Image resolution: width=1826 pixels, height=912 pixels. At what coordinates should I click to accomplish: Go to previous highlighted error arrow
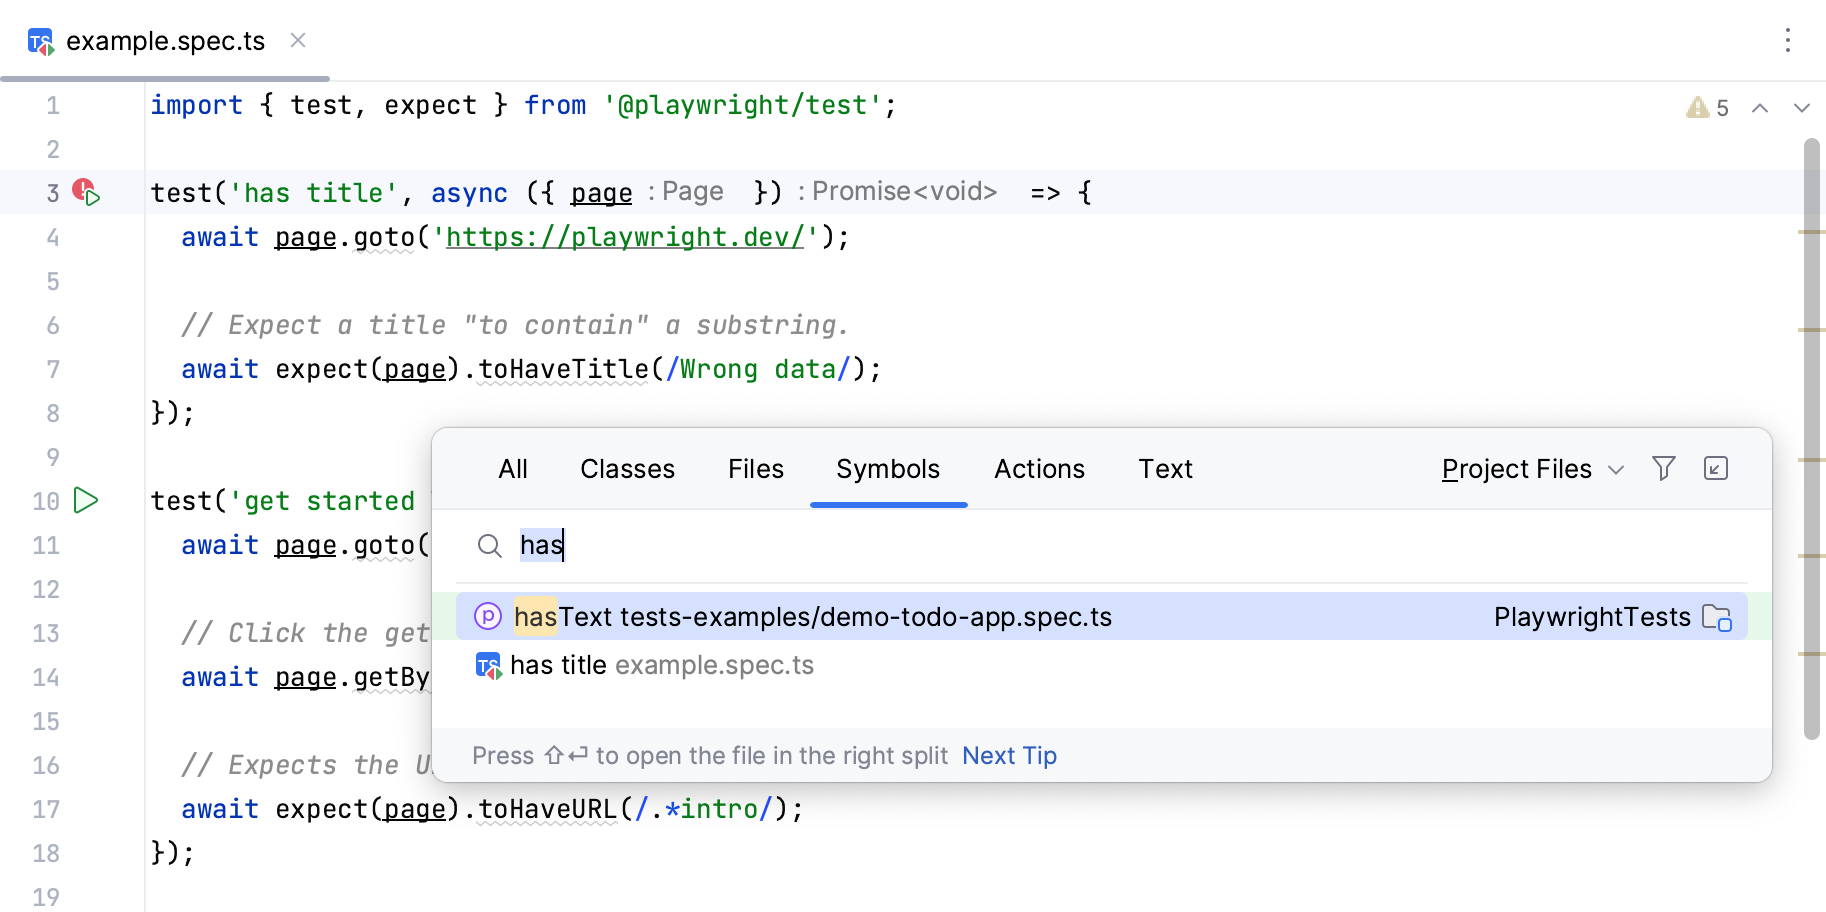[1760, 108]
